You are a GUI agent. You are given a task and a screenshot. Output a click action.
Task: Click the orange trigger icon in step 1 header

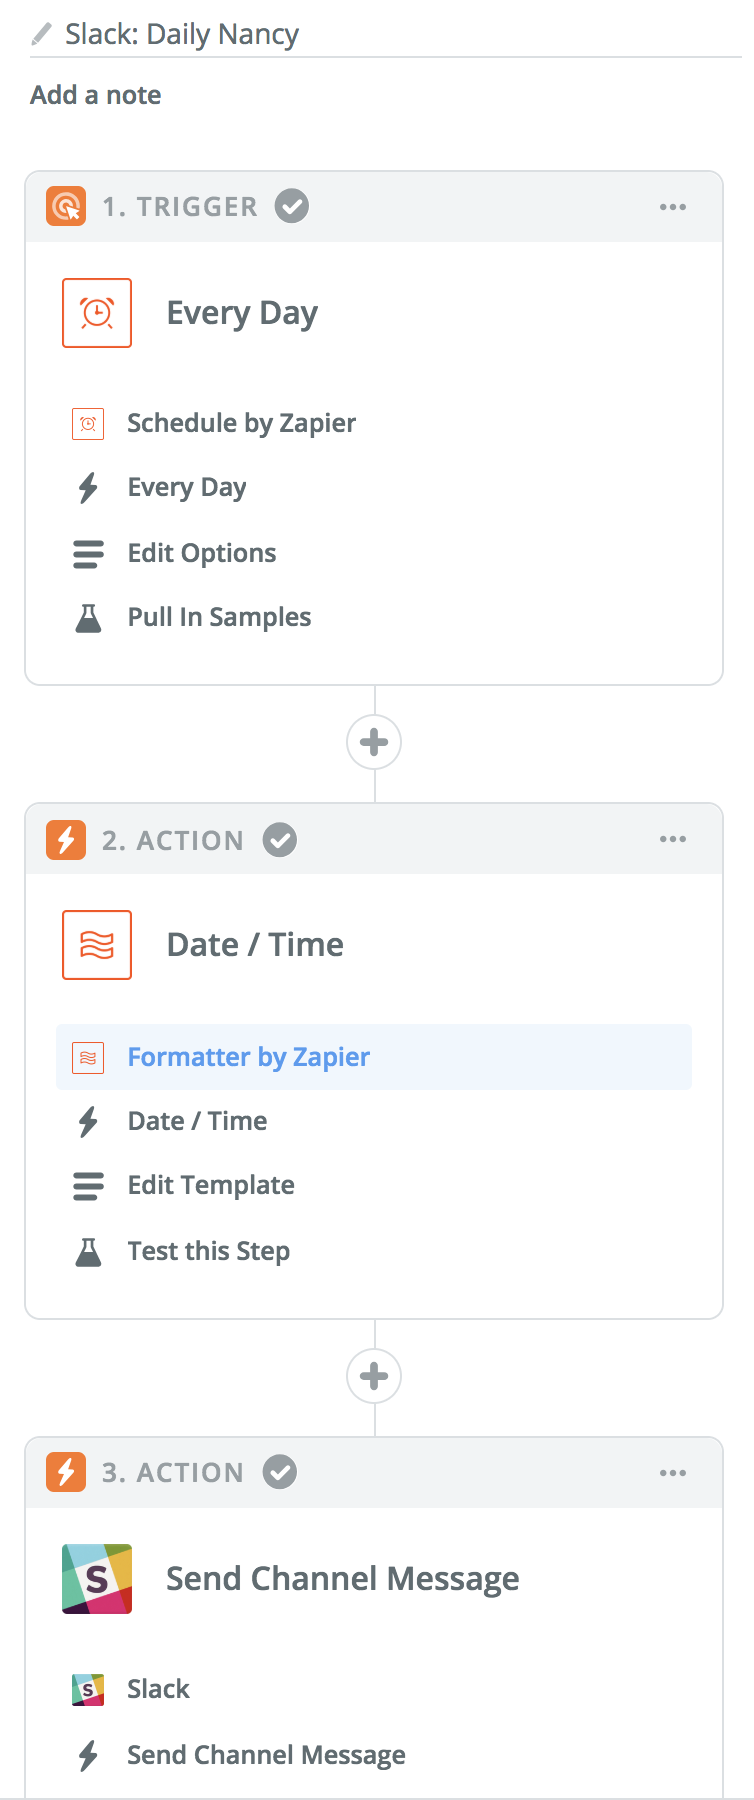coord(66,207)
